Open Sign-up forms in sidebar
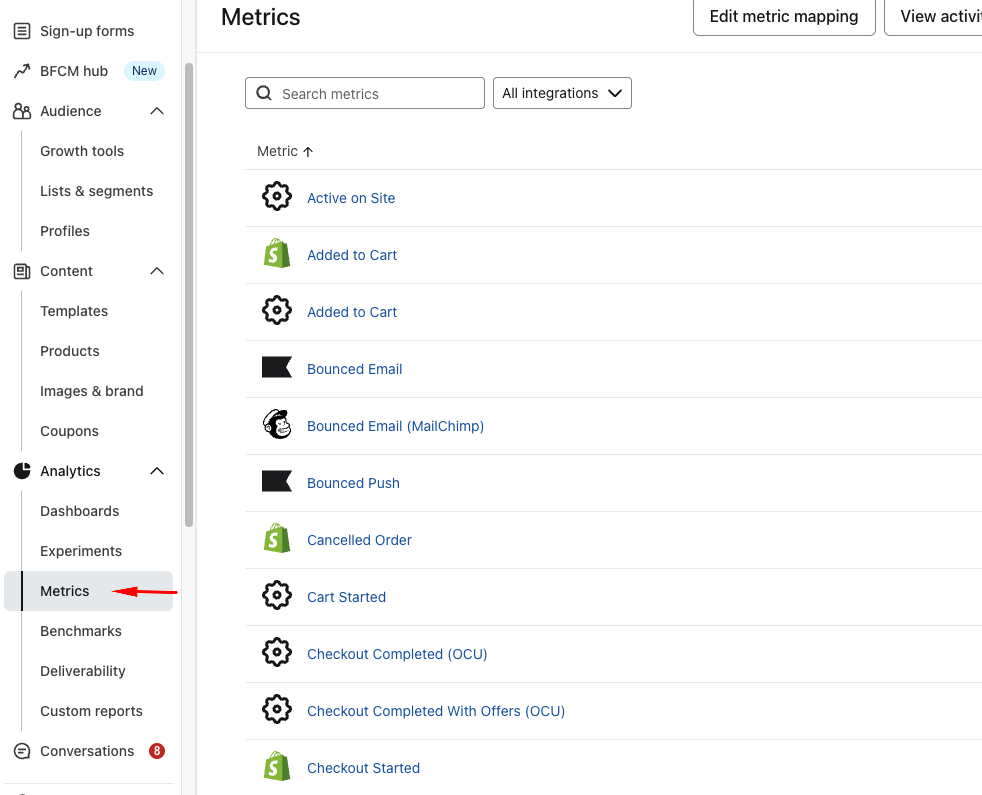The width and height of the screenshot is (982, 795). [x=87, y=31]
